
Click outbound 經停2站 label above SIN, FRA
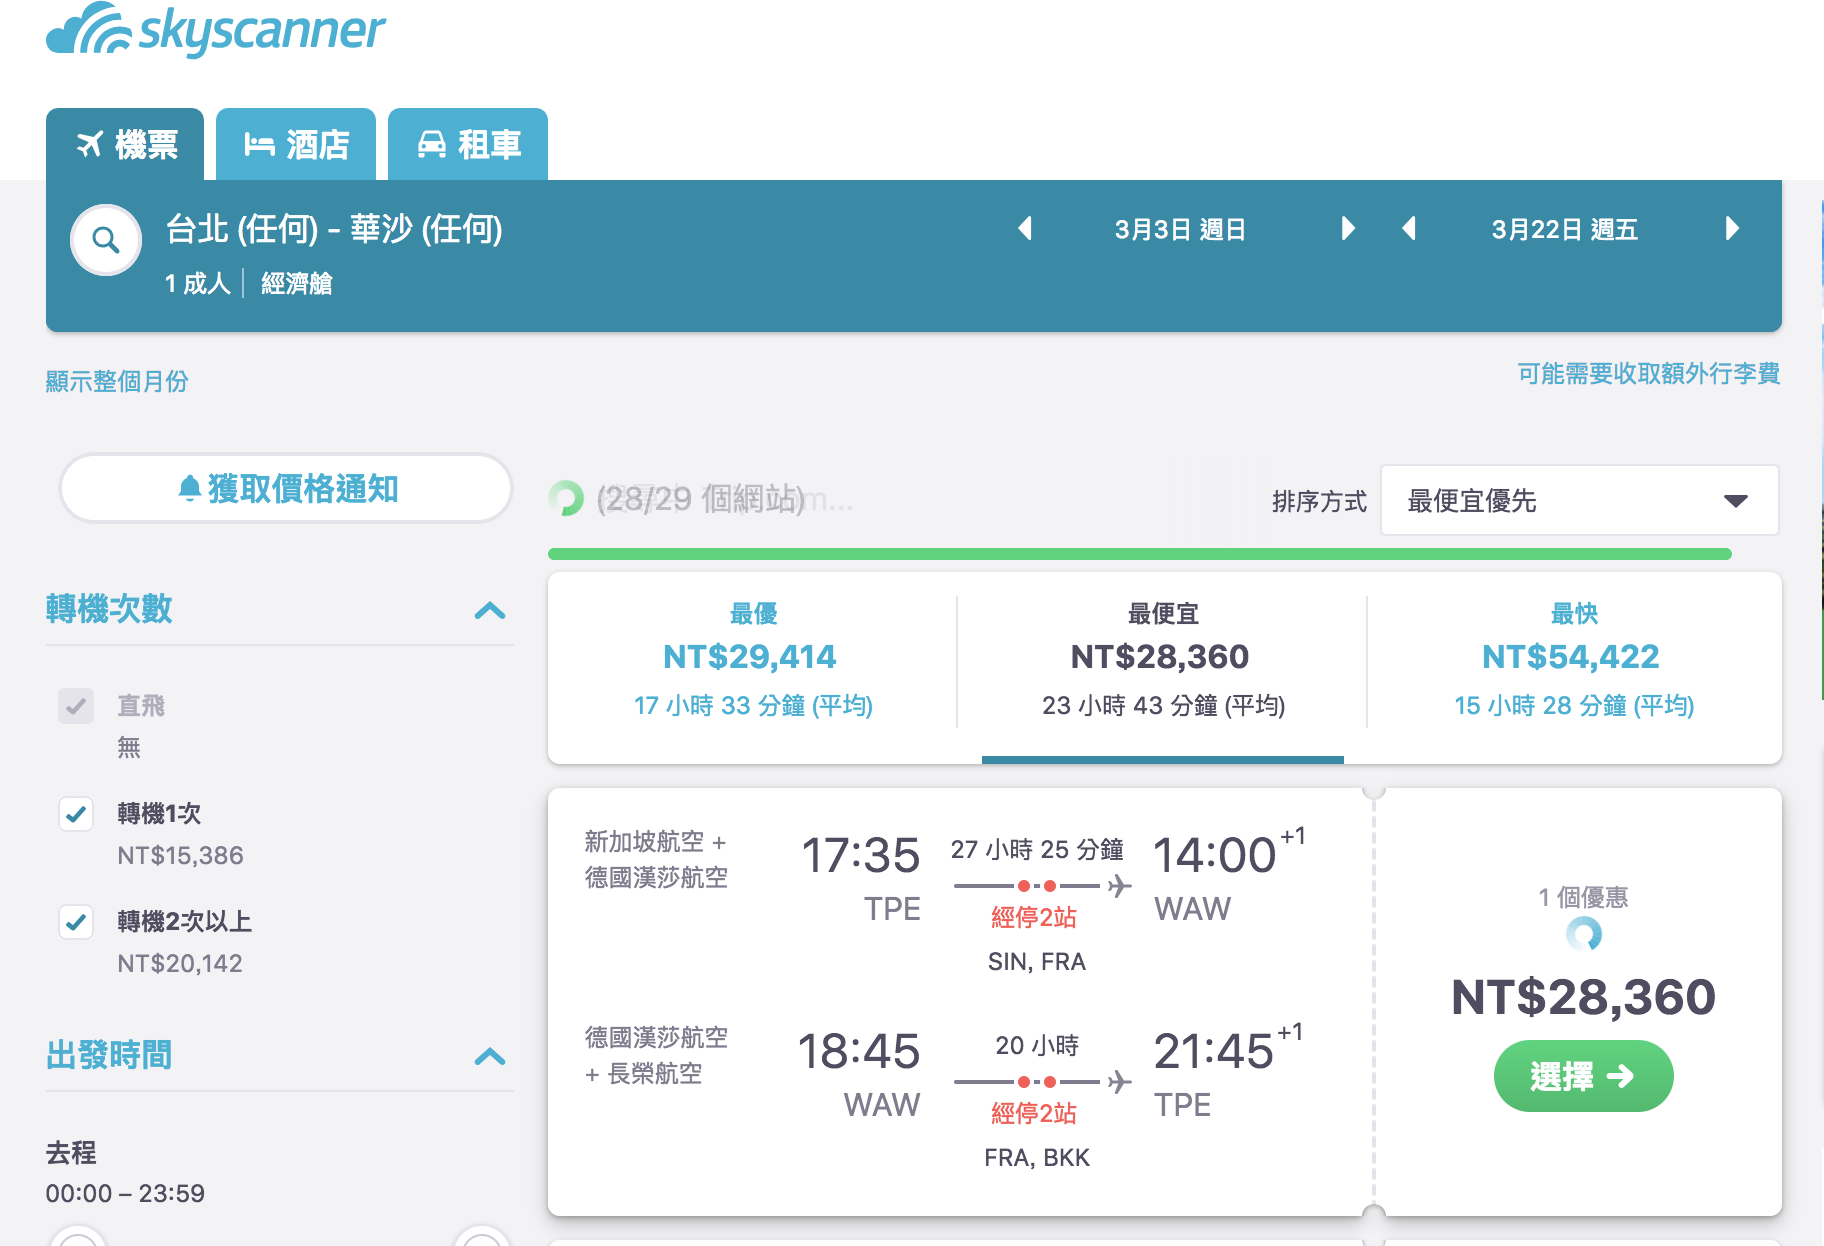[1034, 917]
